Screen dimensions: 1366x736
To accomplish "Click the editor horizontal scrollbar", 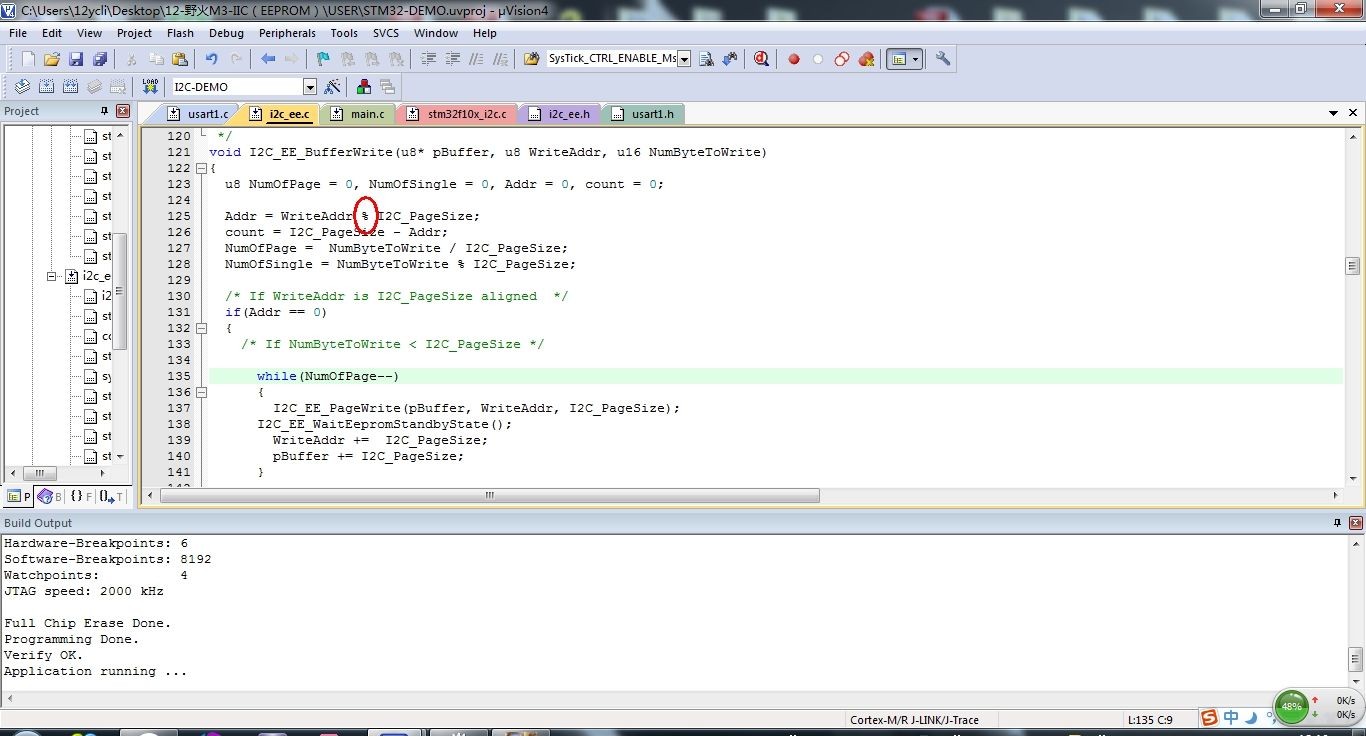I will click(x=490, y=495).
